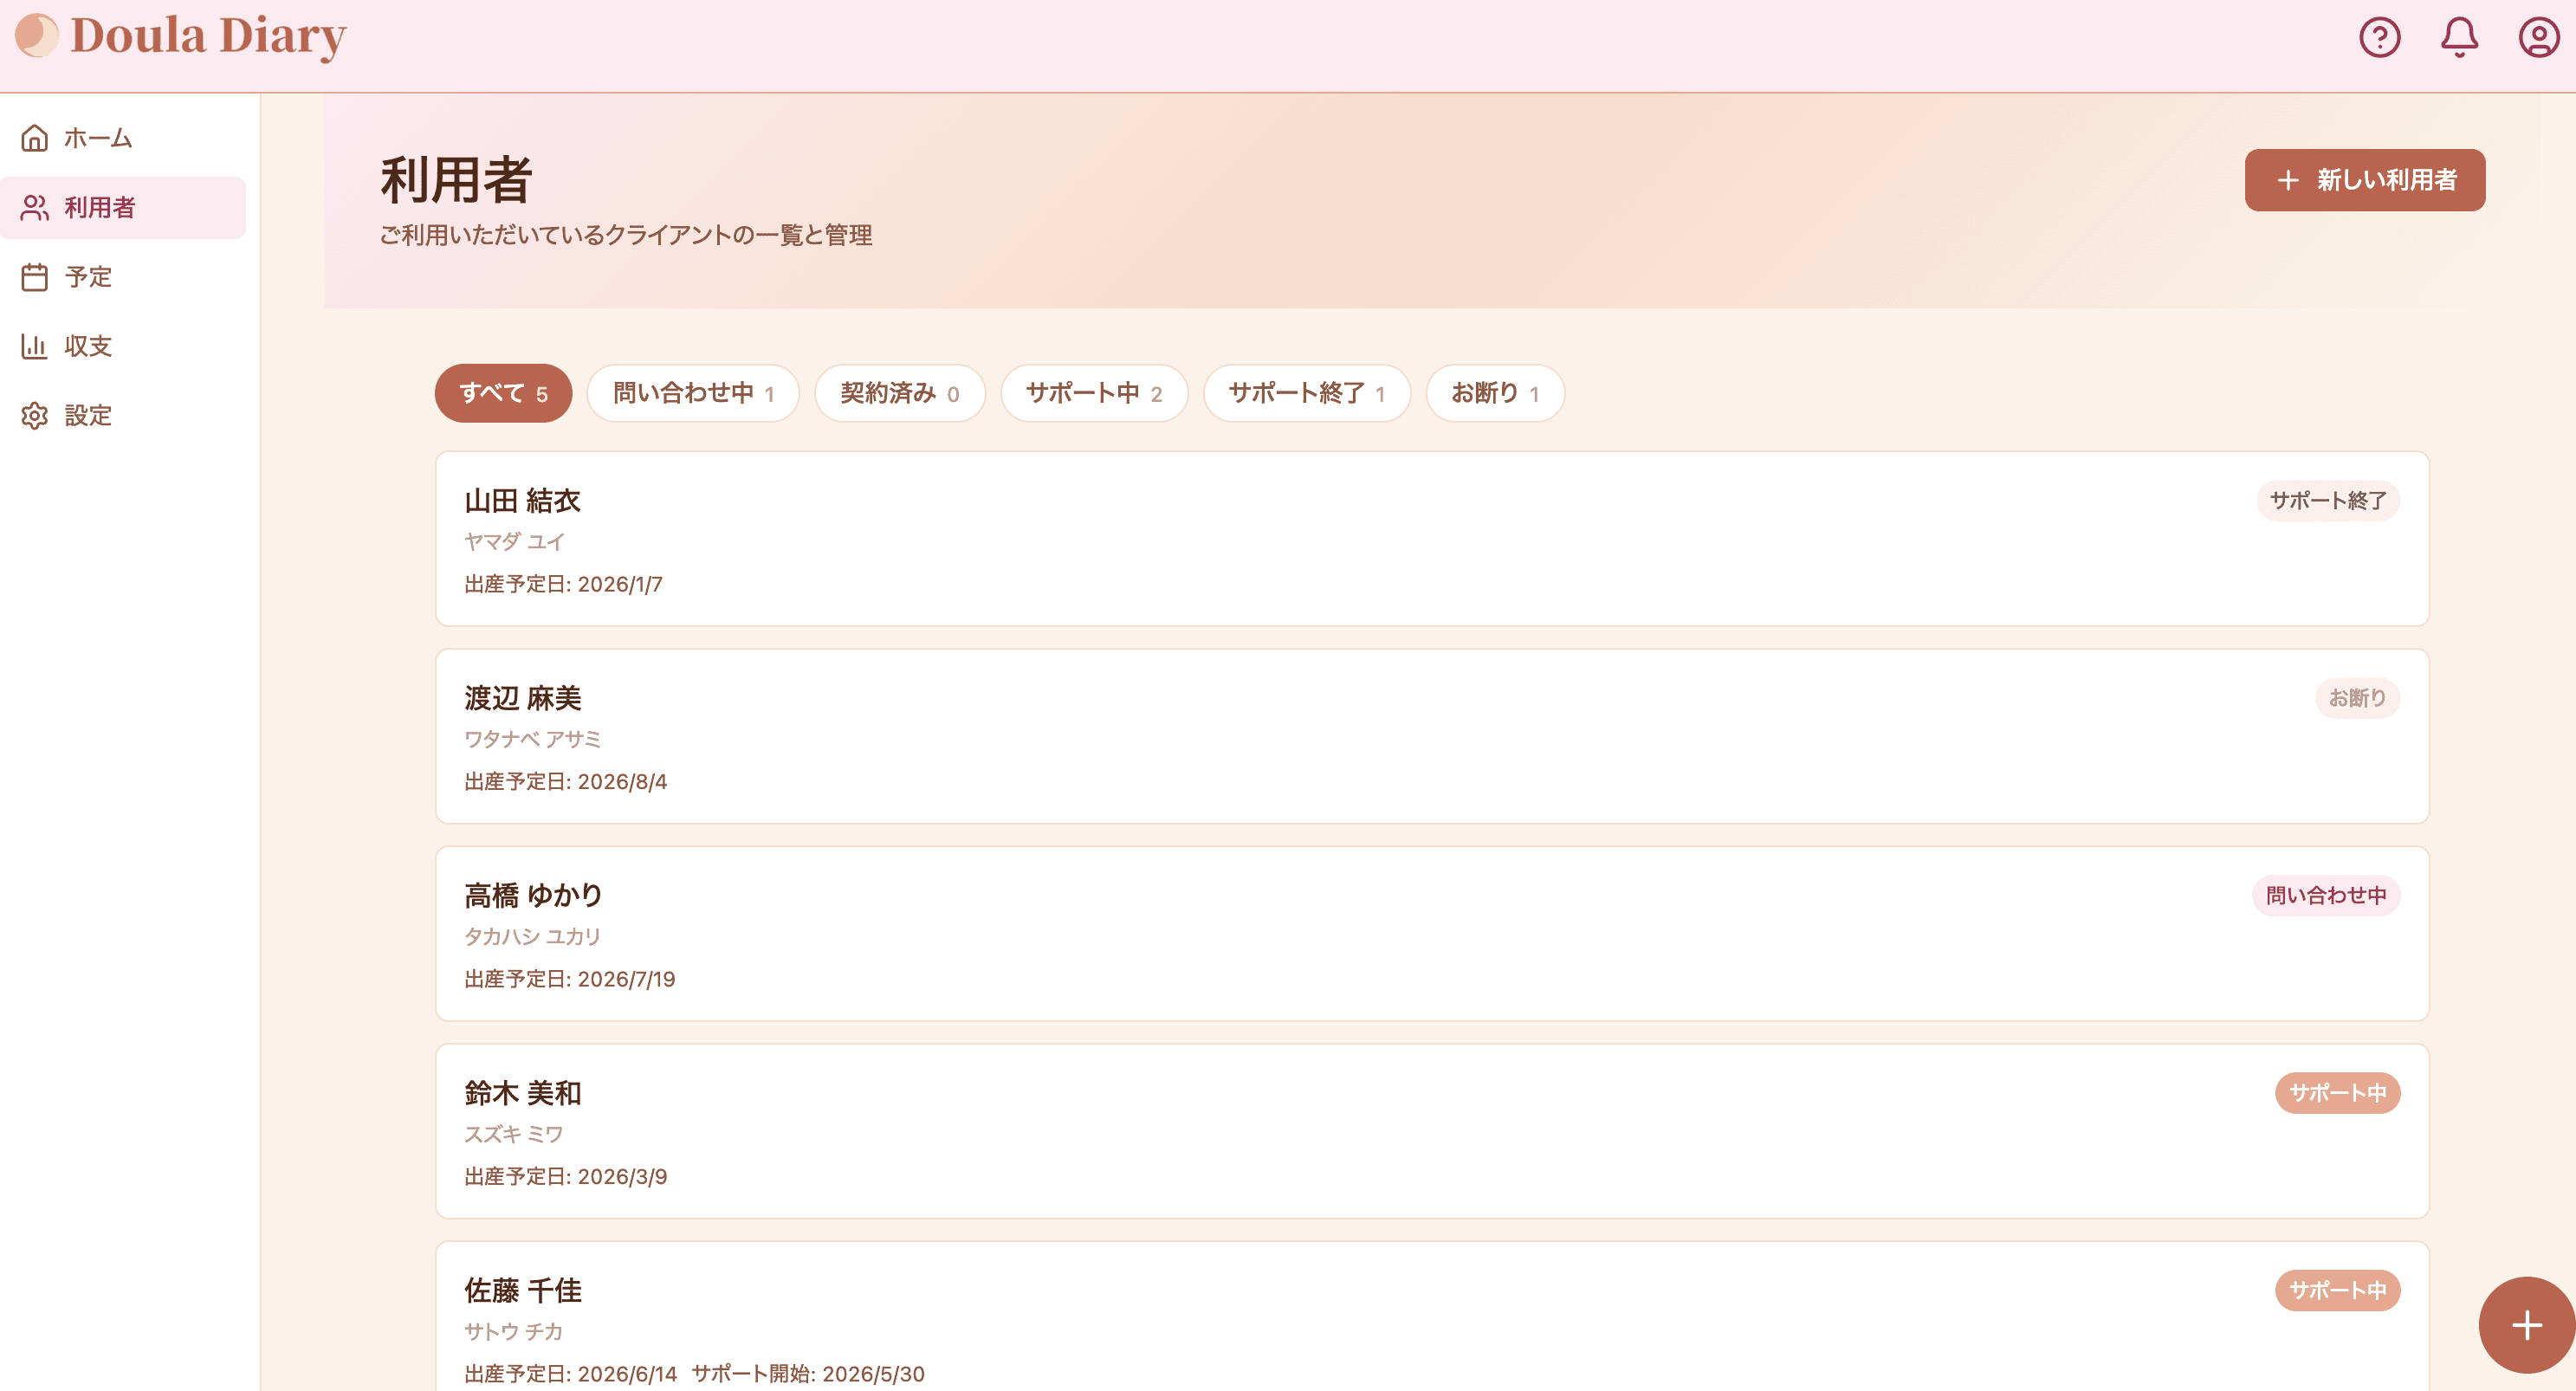Open the 佐藤 千佳 client card
2576x1391 pixels.
[x=1432, y=1316]
